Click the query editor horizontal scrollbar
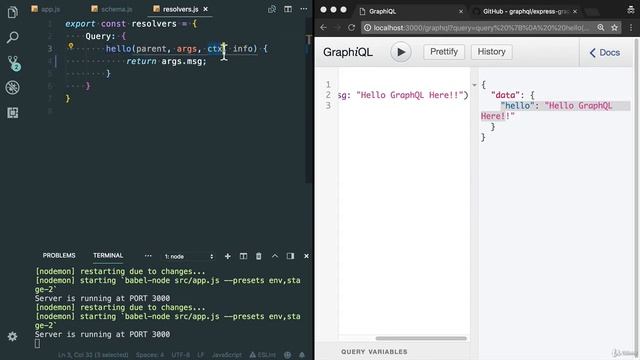 pos(421,338)
